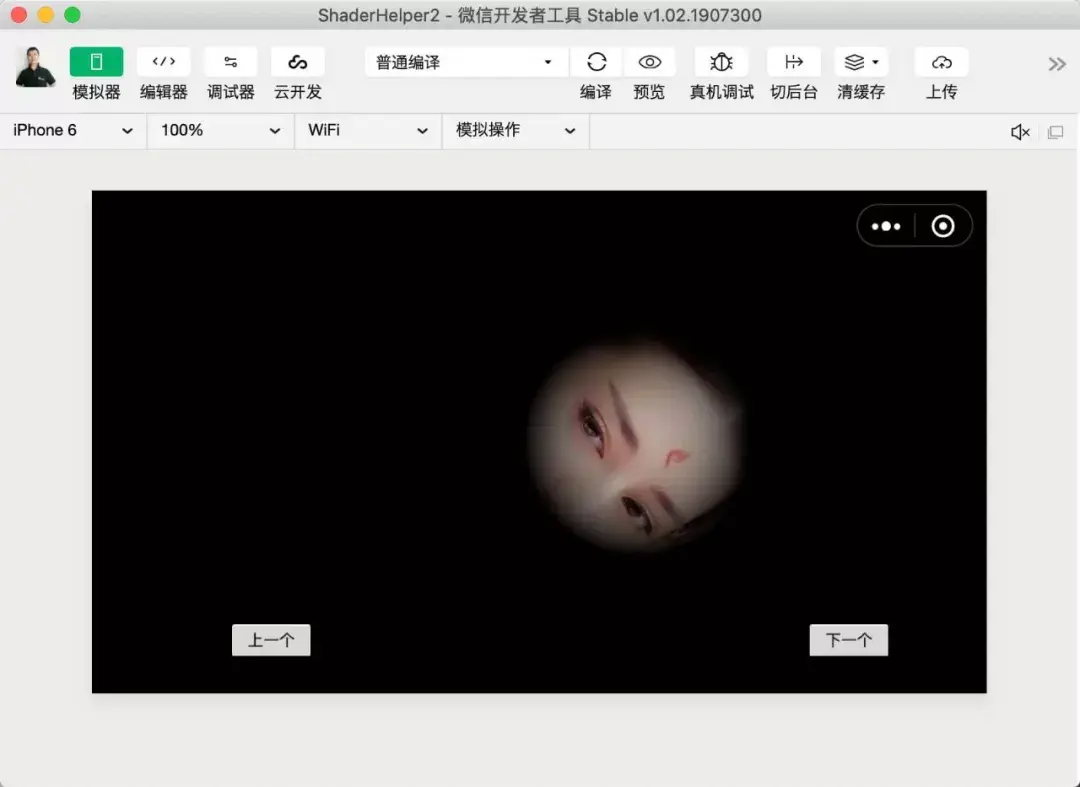The image size is (1080, 787).
Task: Open the 100% zoom level dropdown
Action: point(218,131)
